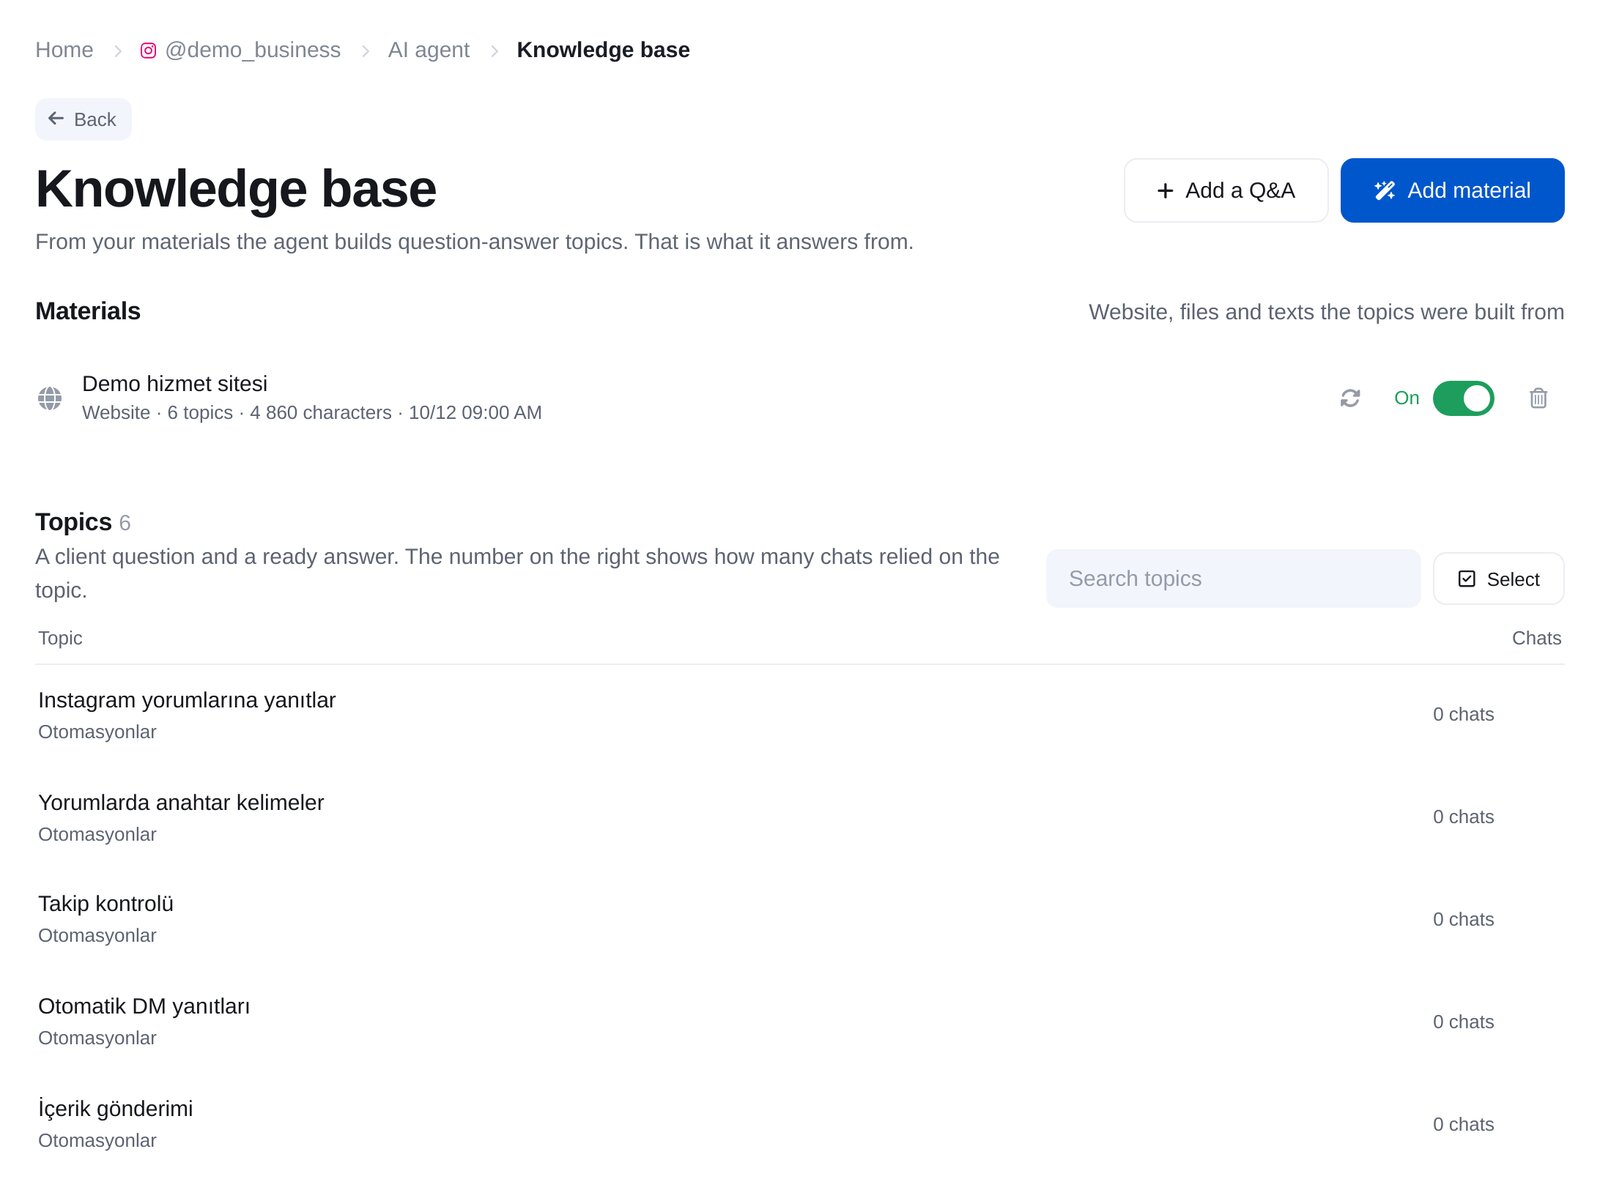Screen dimensions: 1600x1201
Task: Click 0 chats for Yorumlarda anahtar kelimeler
Action: point(1463,817)
